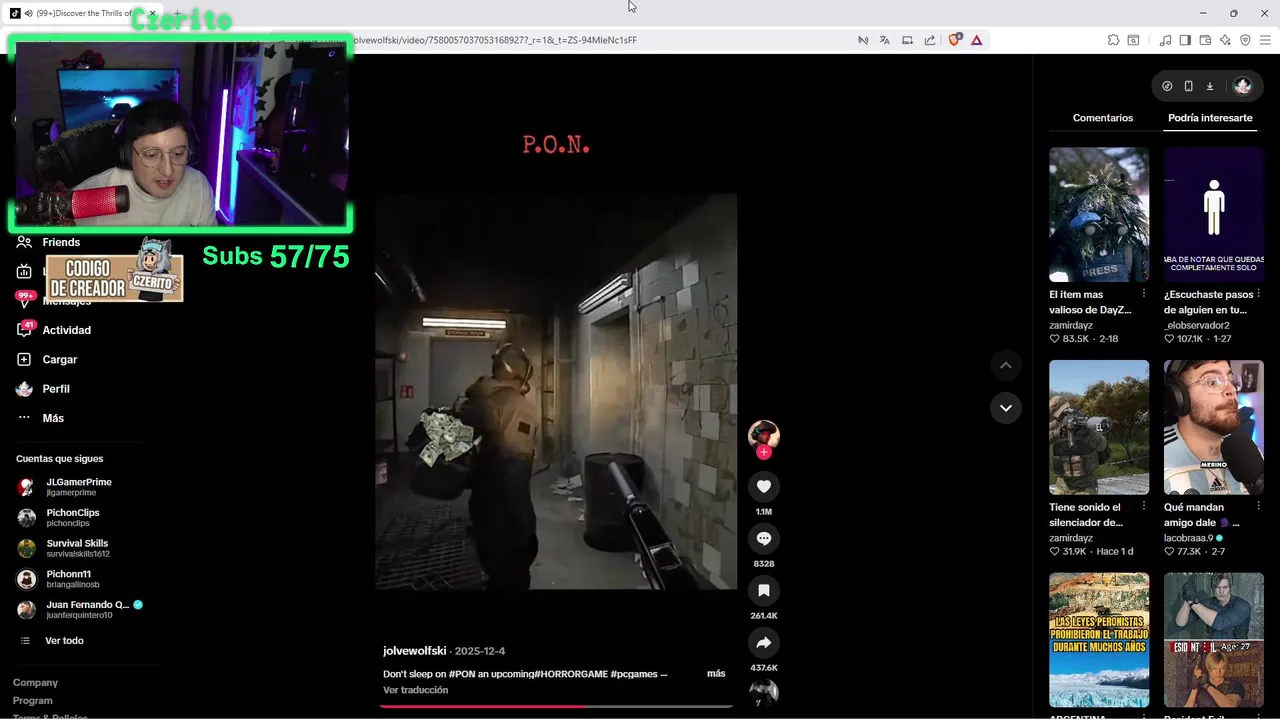The width and height of the screenshot is (1280, 720).
Task: Click the #HORRORGAME hashtag
Action: click(x=571, y=674)
